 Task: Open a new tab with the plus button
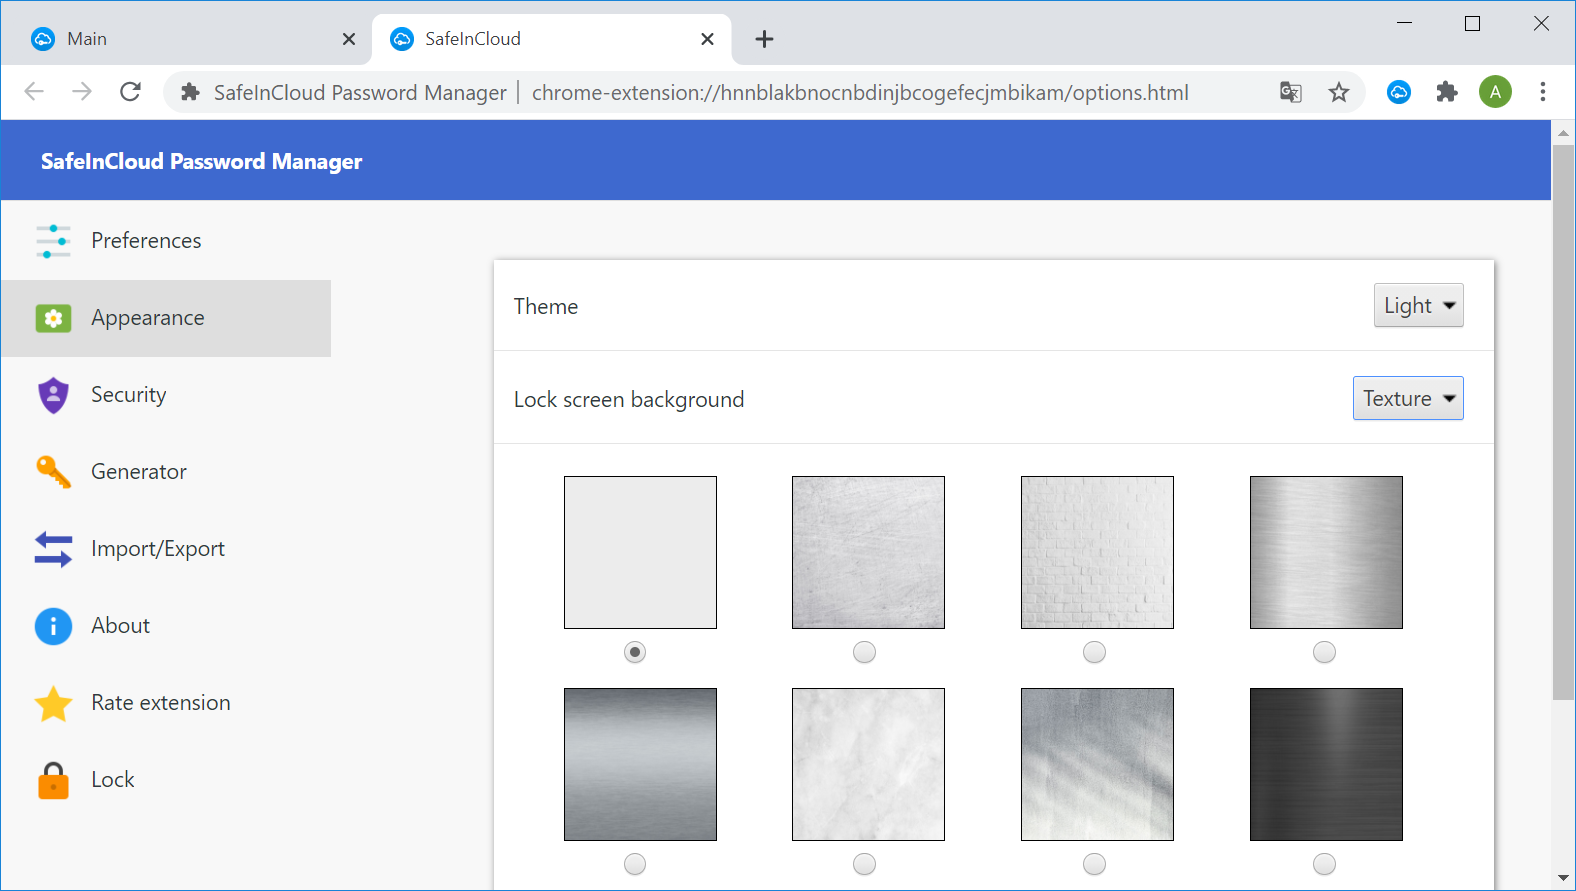tap(764, 39)
